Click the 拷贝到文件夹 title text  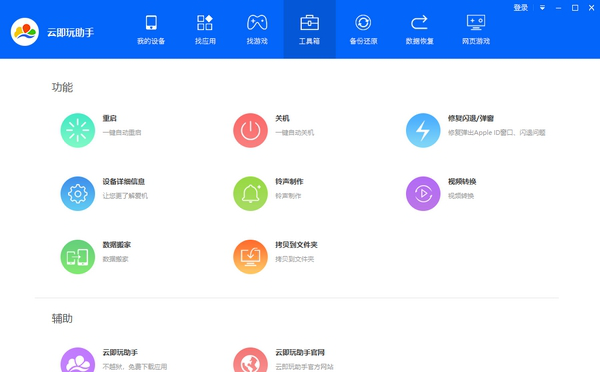pos(296,245)
